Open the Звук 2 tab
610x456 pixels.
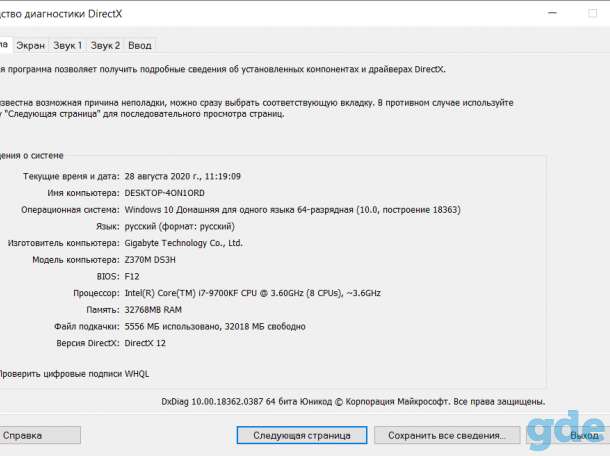[x=105, y=46]
